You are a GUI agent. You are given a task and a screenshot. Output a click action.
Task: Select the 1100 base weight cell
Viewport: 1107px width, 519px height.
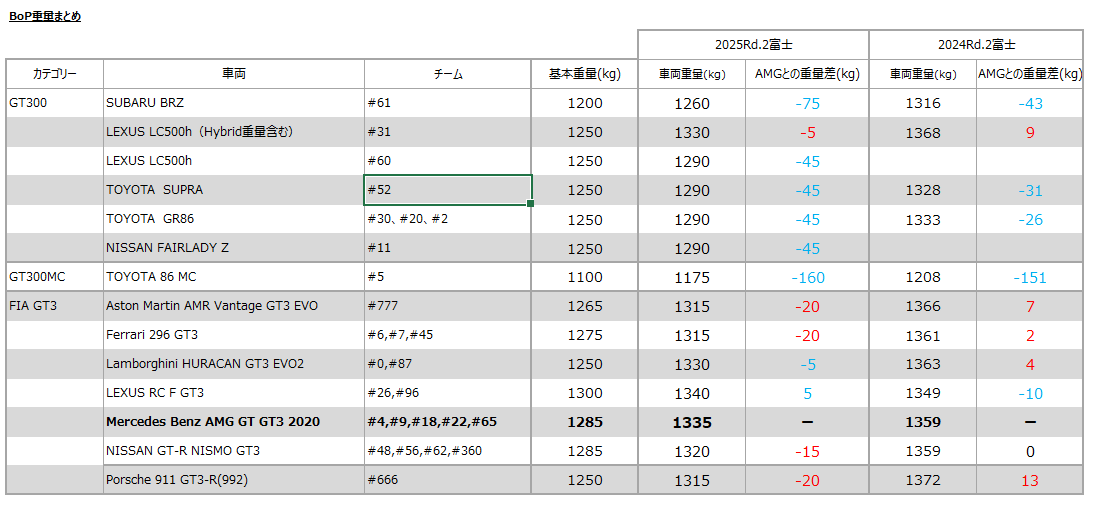click(x=584, y=277)
